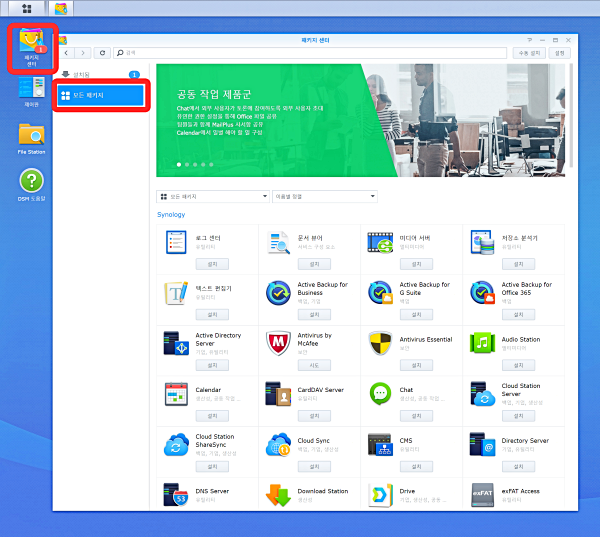Click the 로그 센터 package icon

click(176, 242)
